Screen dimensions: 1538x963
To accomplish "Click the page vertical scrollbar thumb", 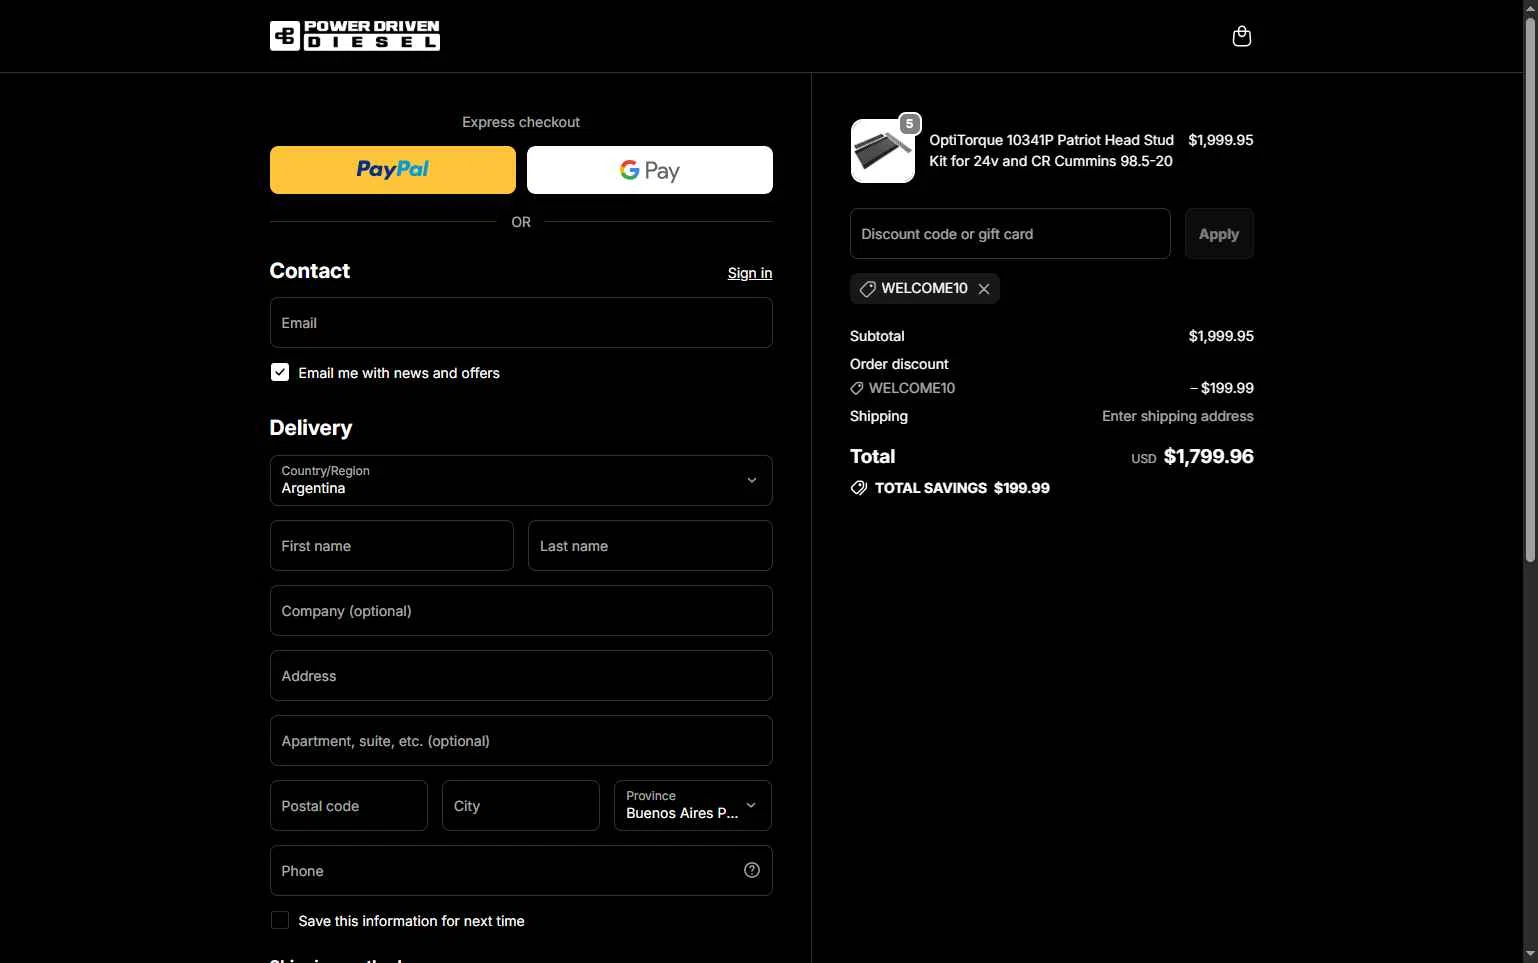I will point(1530,290).
